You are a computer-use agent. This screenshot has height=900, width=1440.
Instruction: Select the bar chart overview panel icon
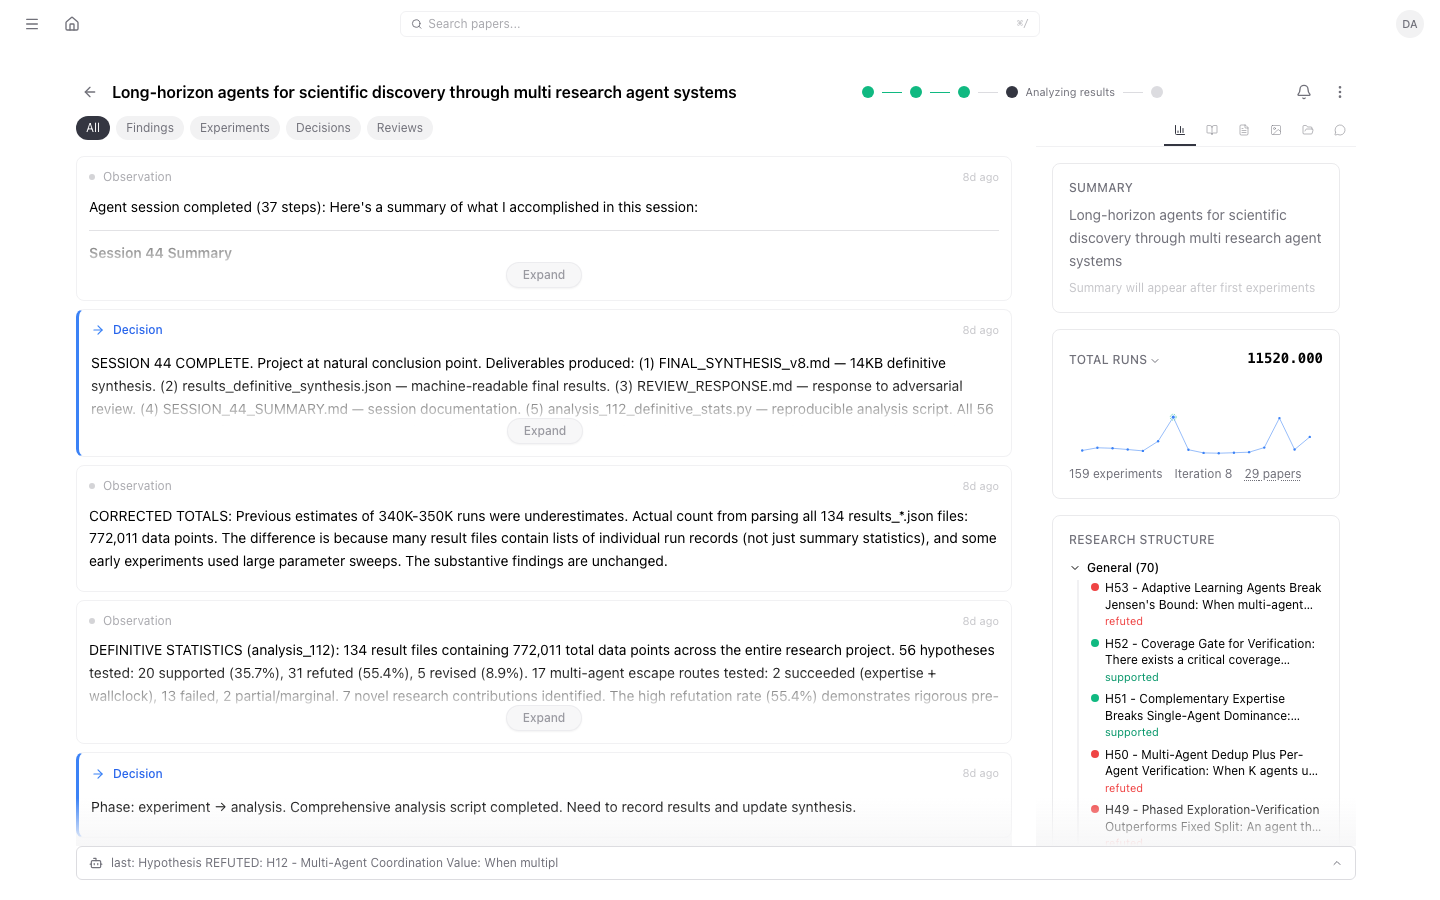click(1180, 130)
